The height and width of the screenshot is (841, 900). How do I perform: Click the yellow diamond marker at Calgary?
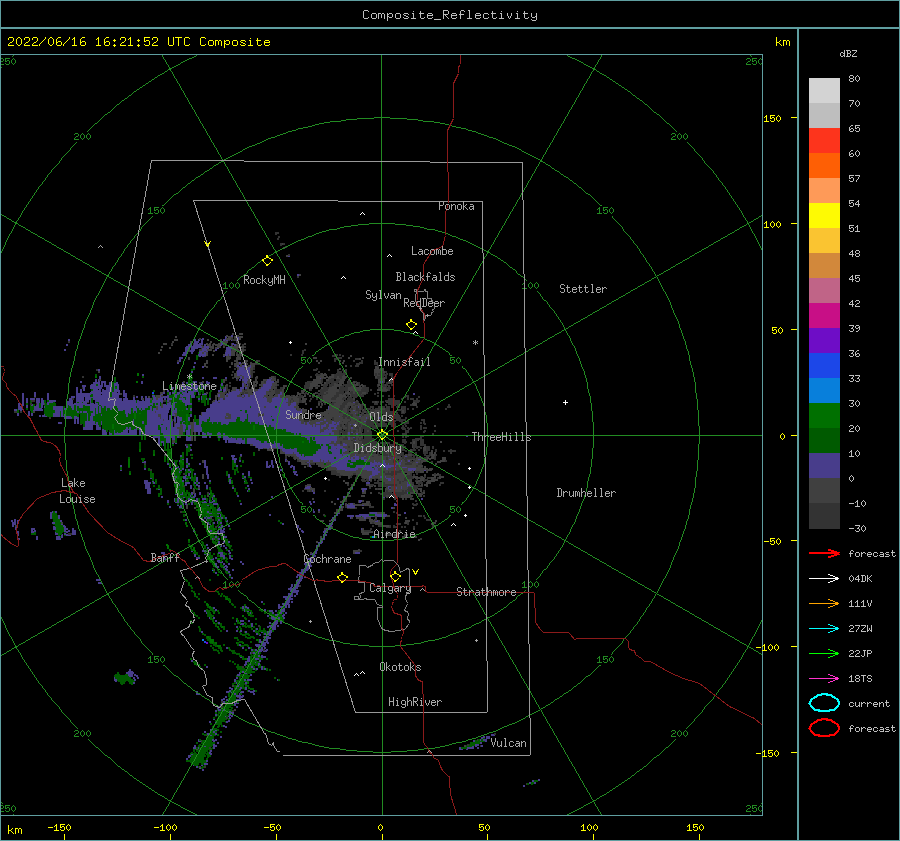(x=395, y=576)
